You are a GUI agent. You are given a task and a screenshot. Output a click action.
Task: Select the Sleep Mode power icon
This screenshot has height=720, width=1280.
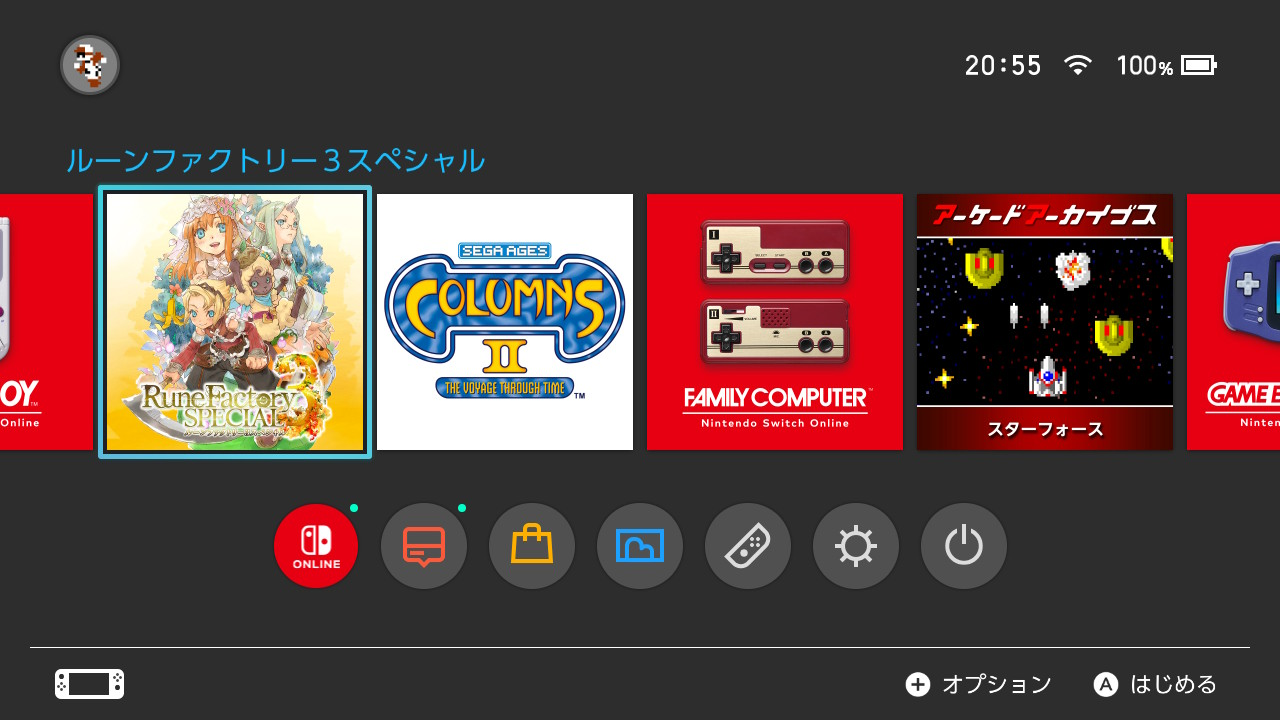point(964,546)
